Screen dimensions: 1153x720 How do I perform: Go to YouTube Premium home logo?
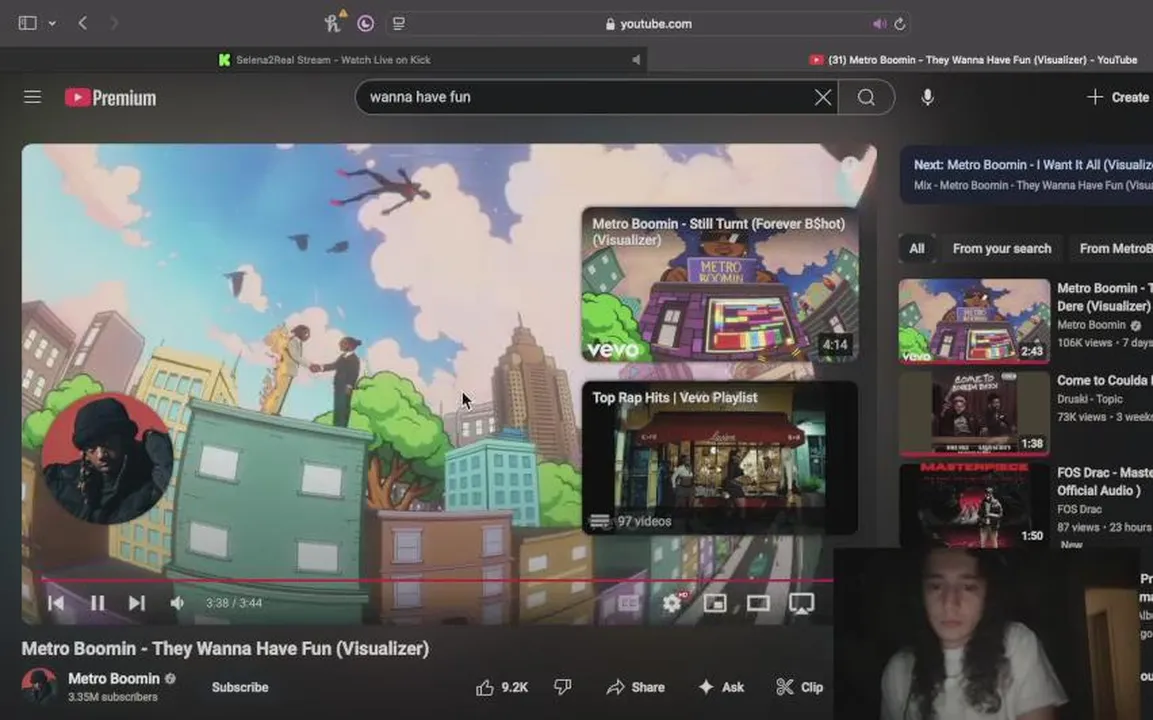110,98
